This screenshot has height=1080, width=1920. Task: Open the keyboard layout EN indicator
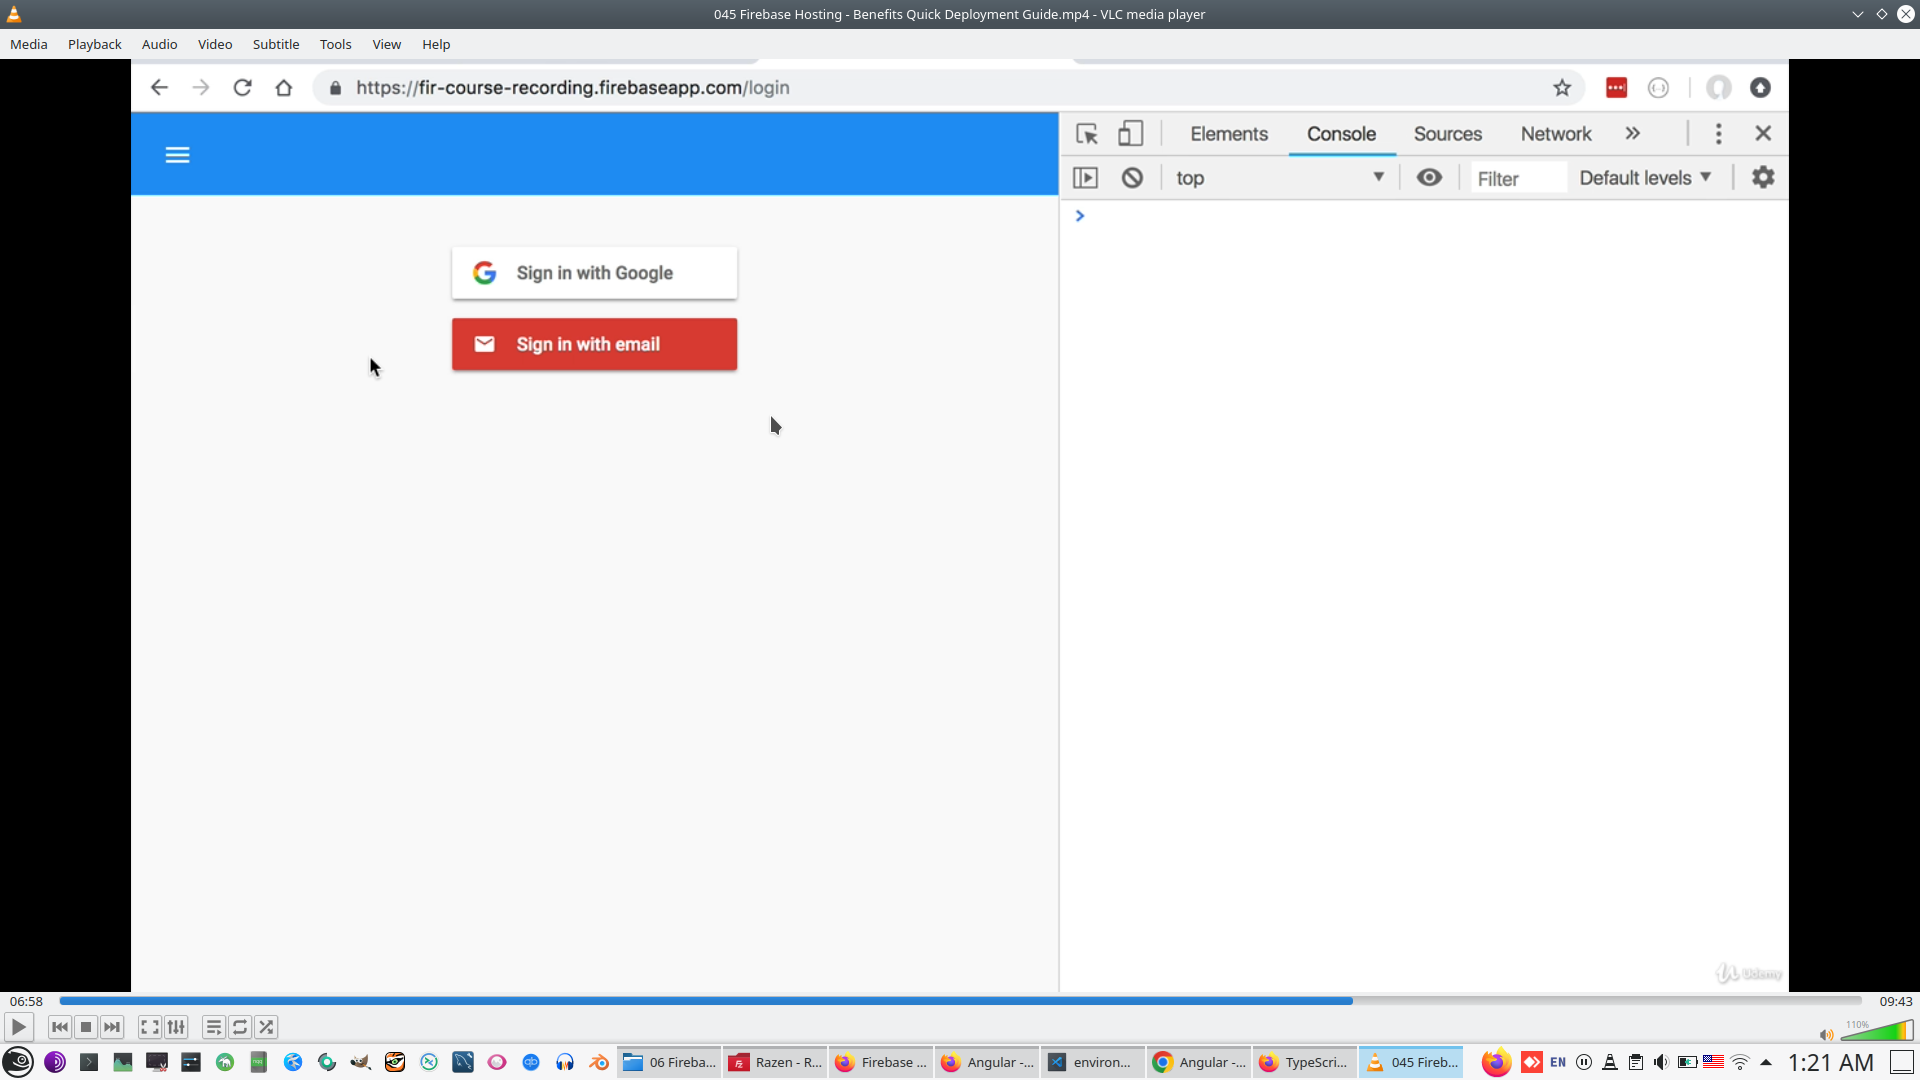[1558, 1062]
